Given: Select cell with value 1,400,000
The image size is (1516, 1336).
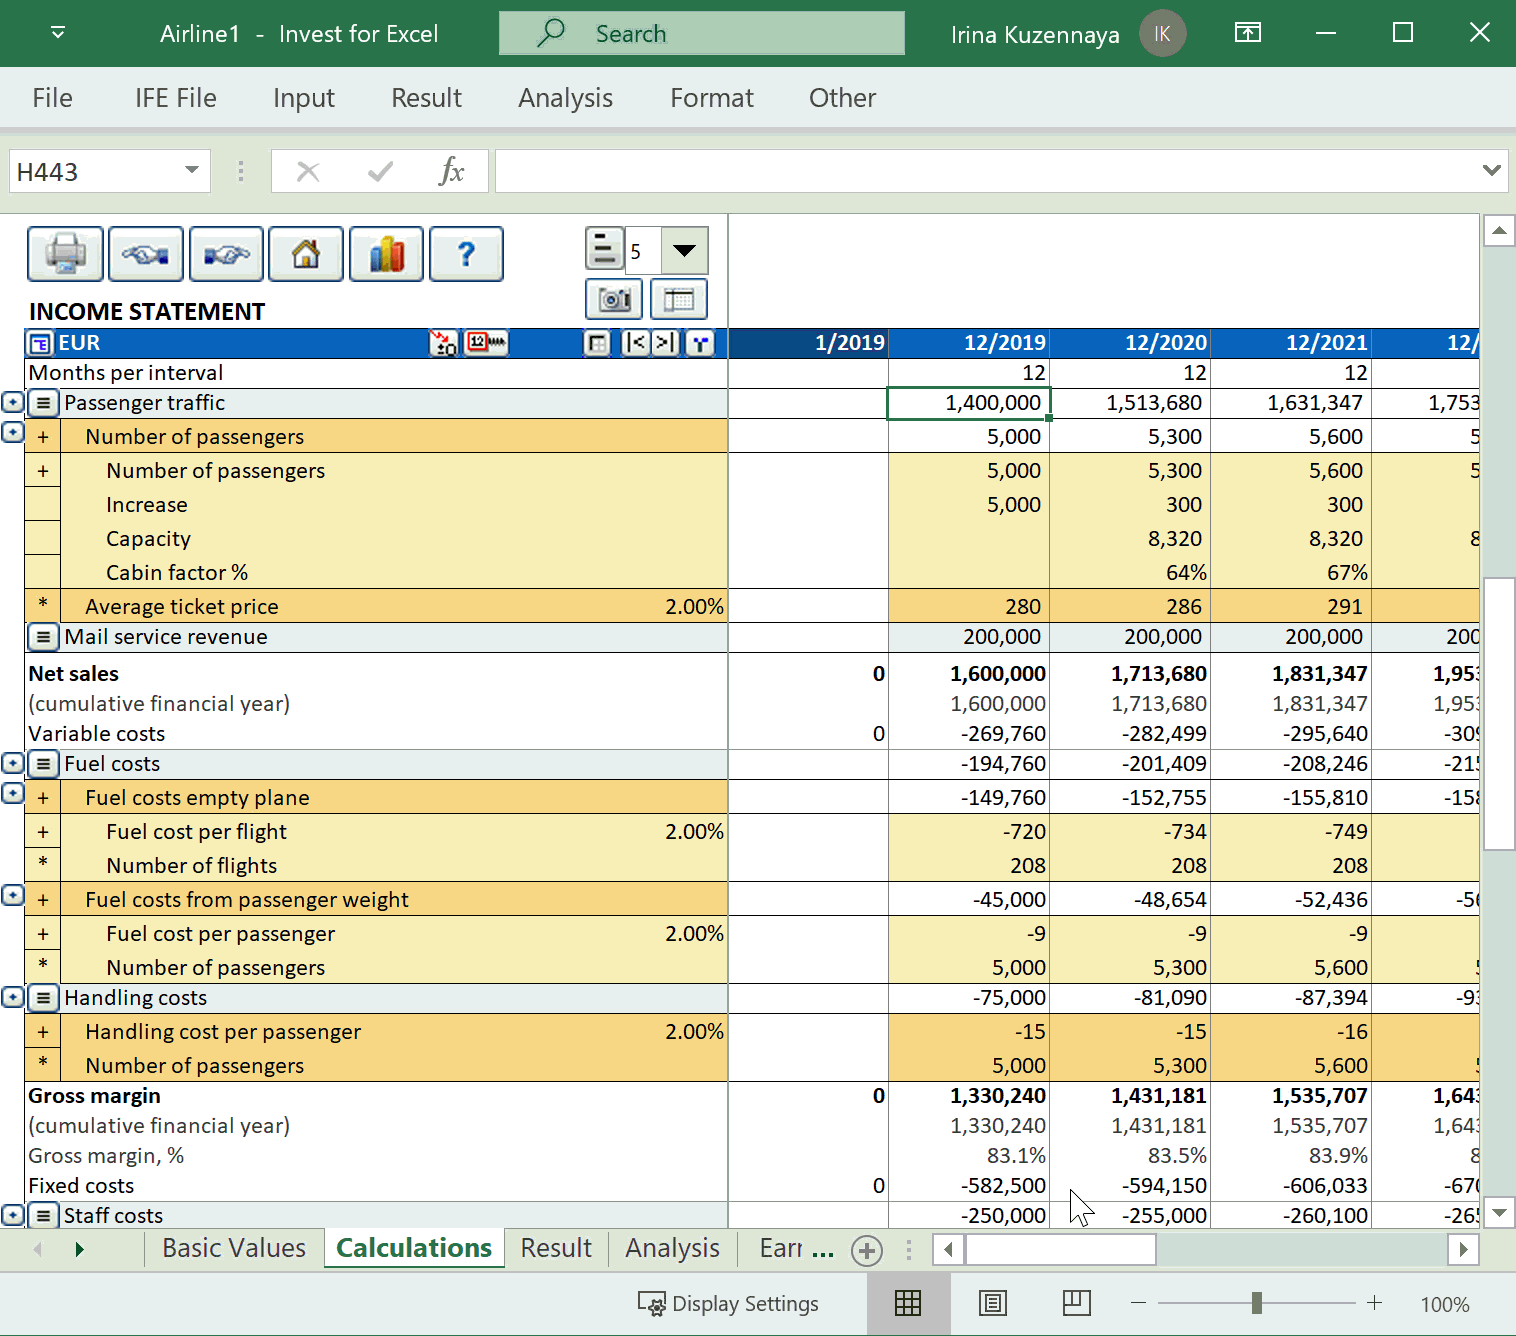Looking at the screenshot, I should click(969, 403).
